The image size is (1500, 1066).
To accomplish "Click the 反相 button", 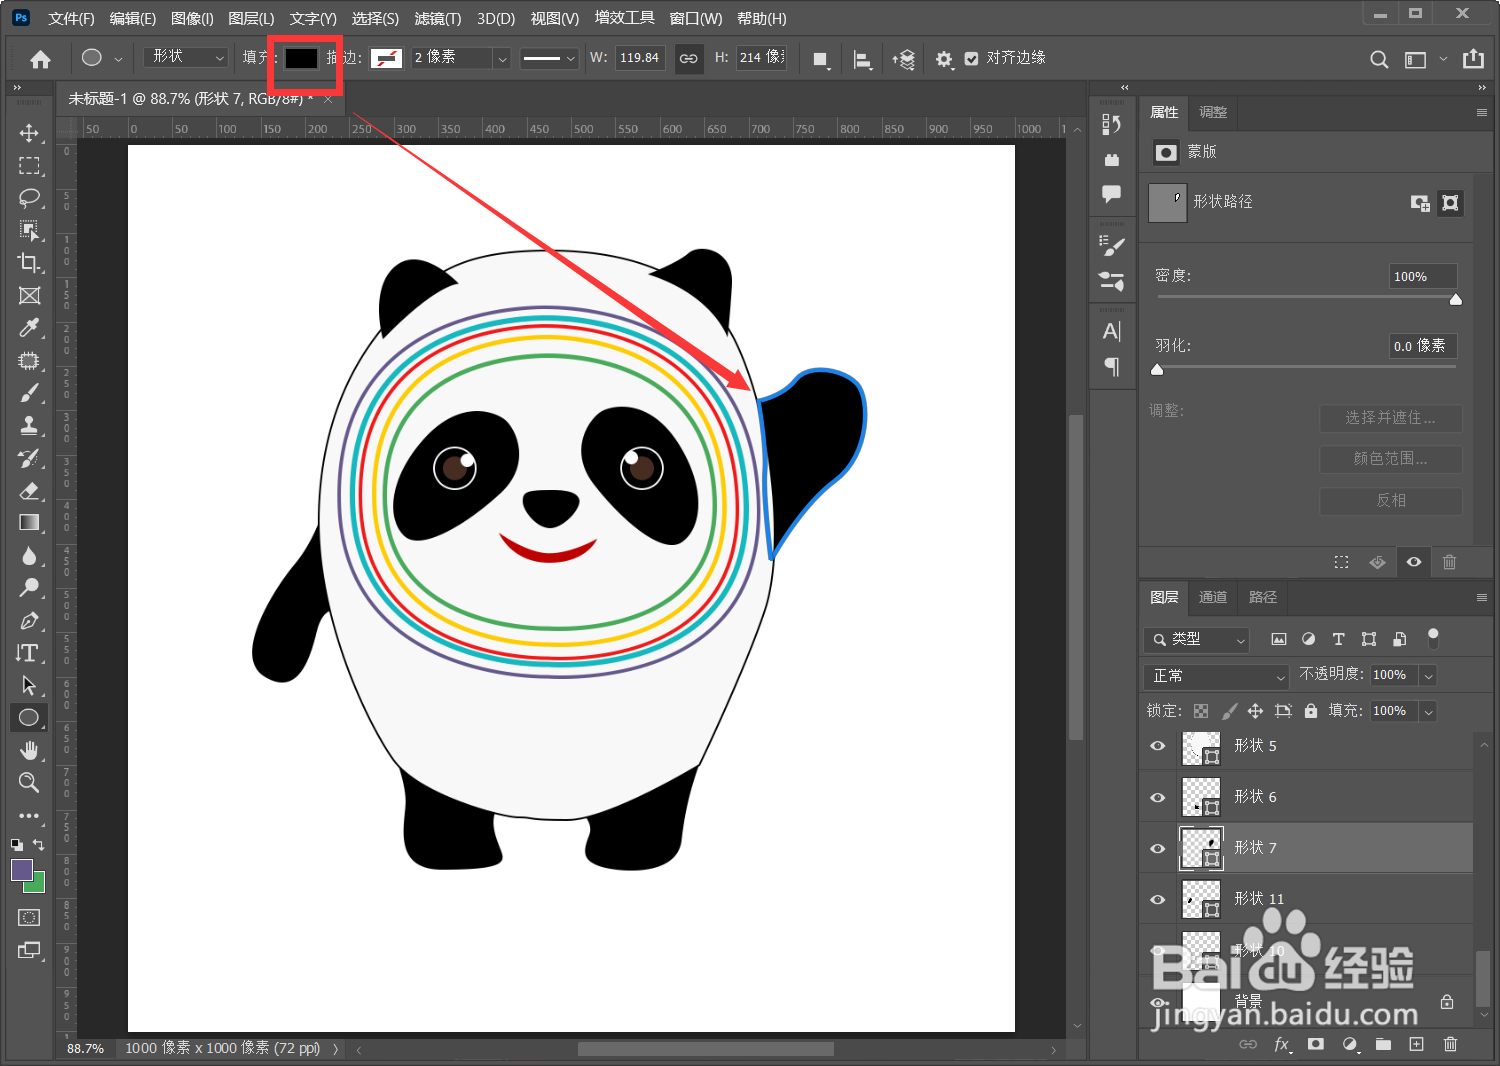I will (x=1390, y=500).
